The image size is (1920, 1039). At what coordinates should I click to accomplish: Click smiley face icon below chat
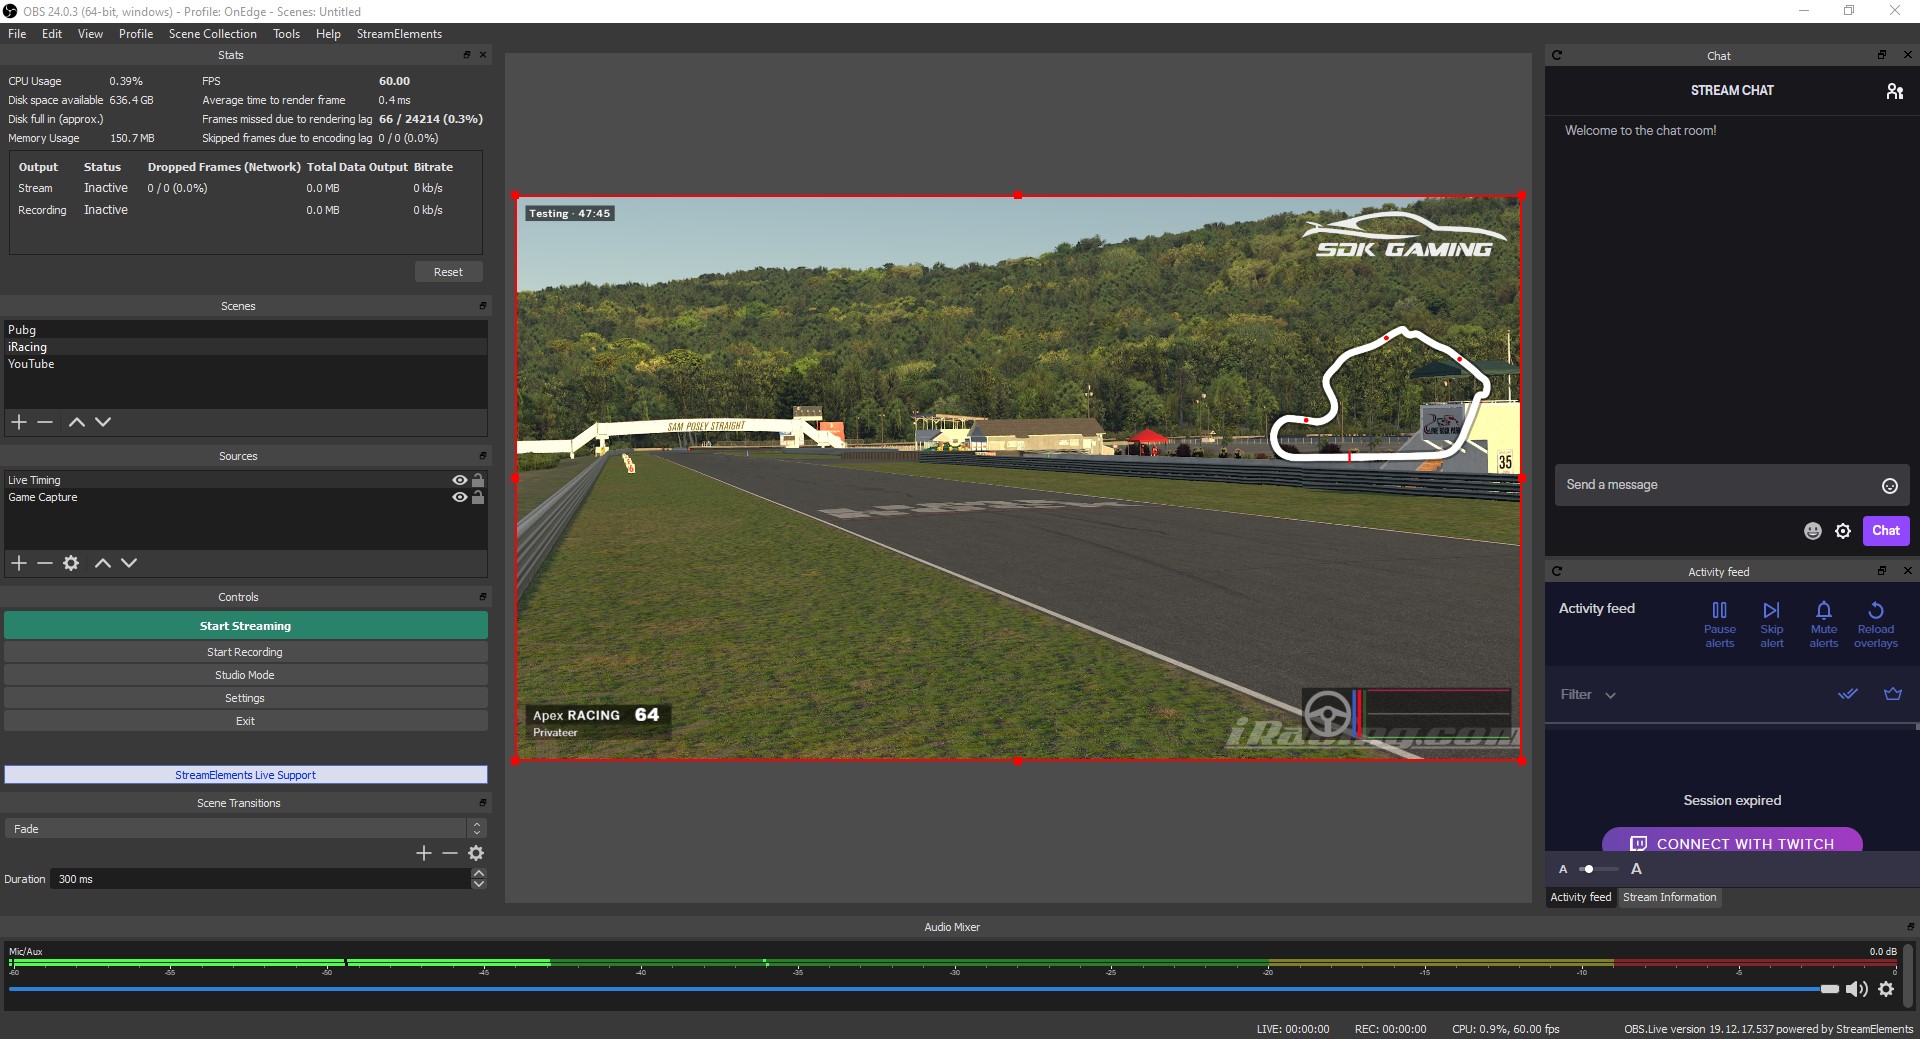1812,531
